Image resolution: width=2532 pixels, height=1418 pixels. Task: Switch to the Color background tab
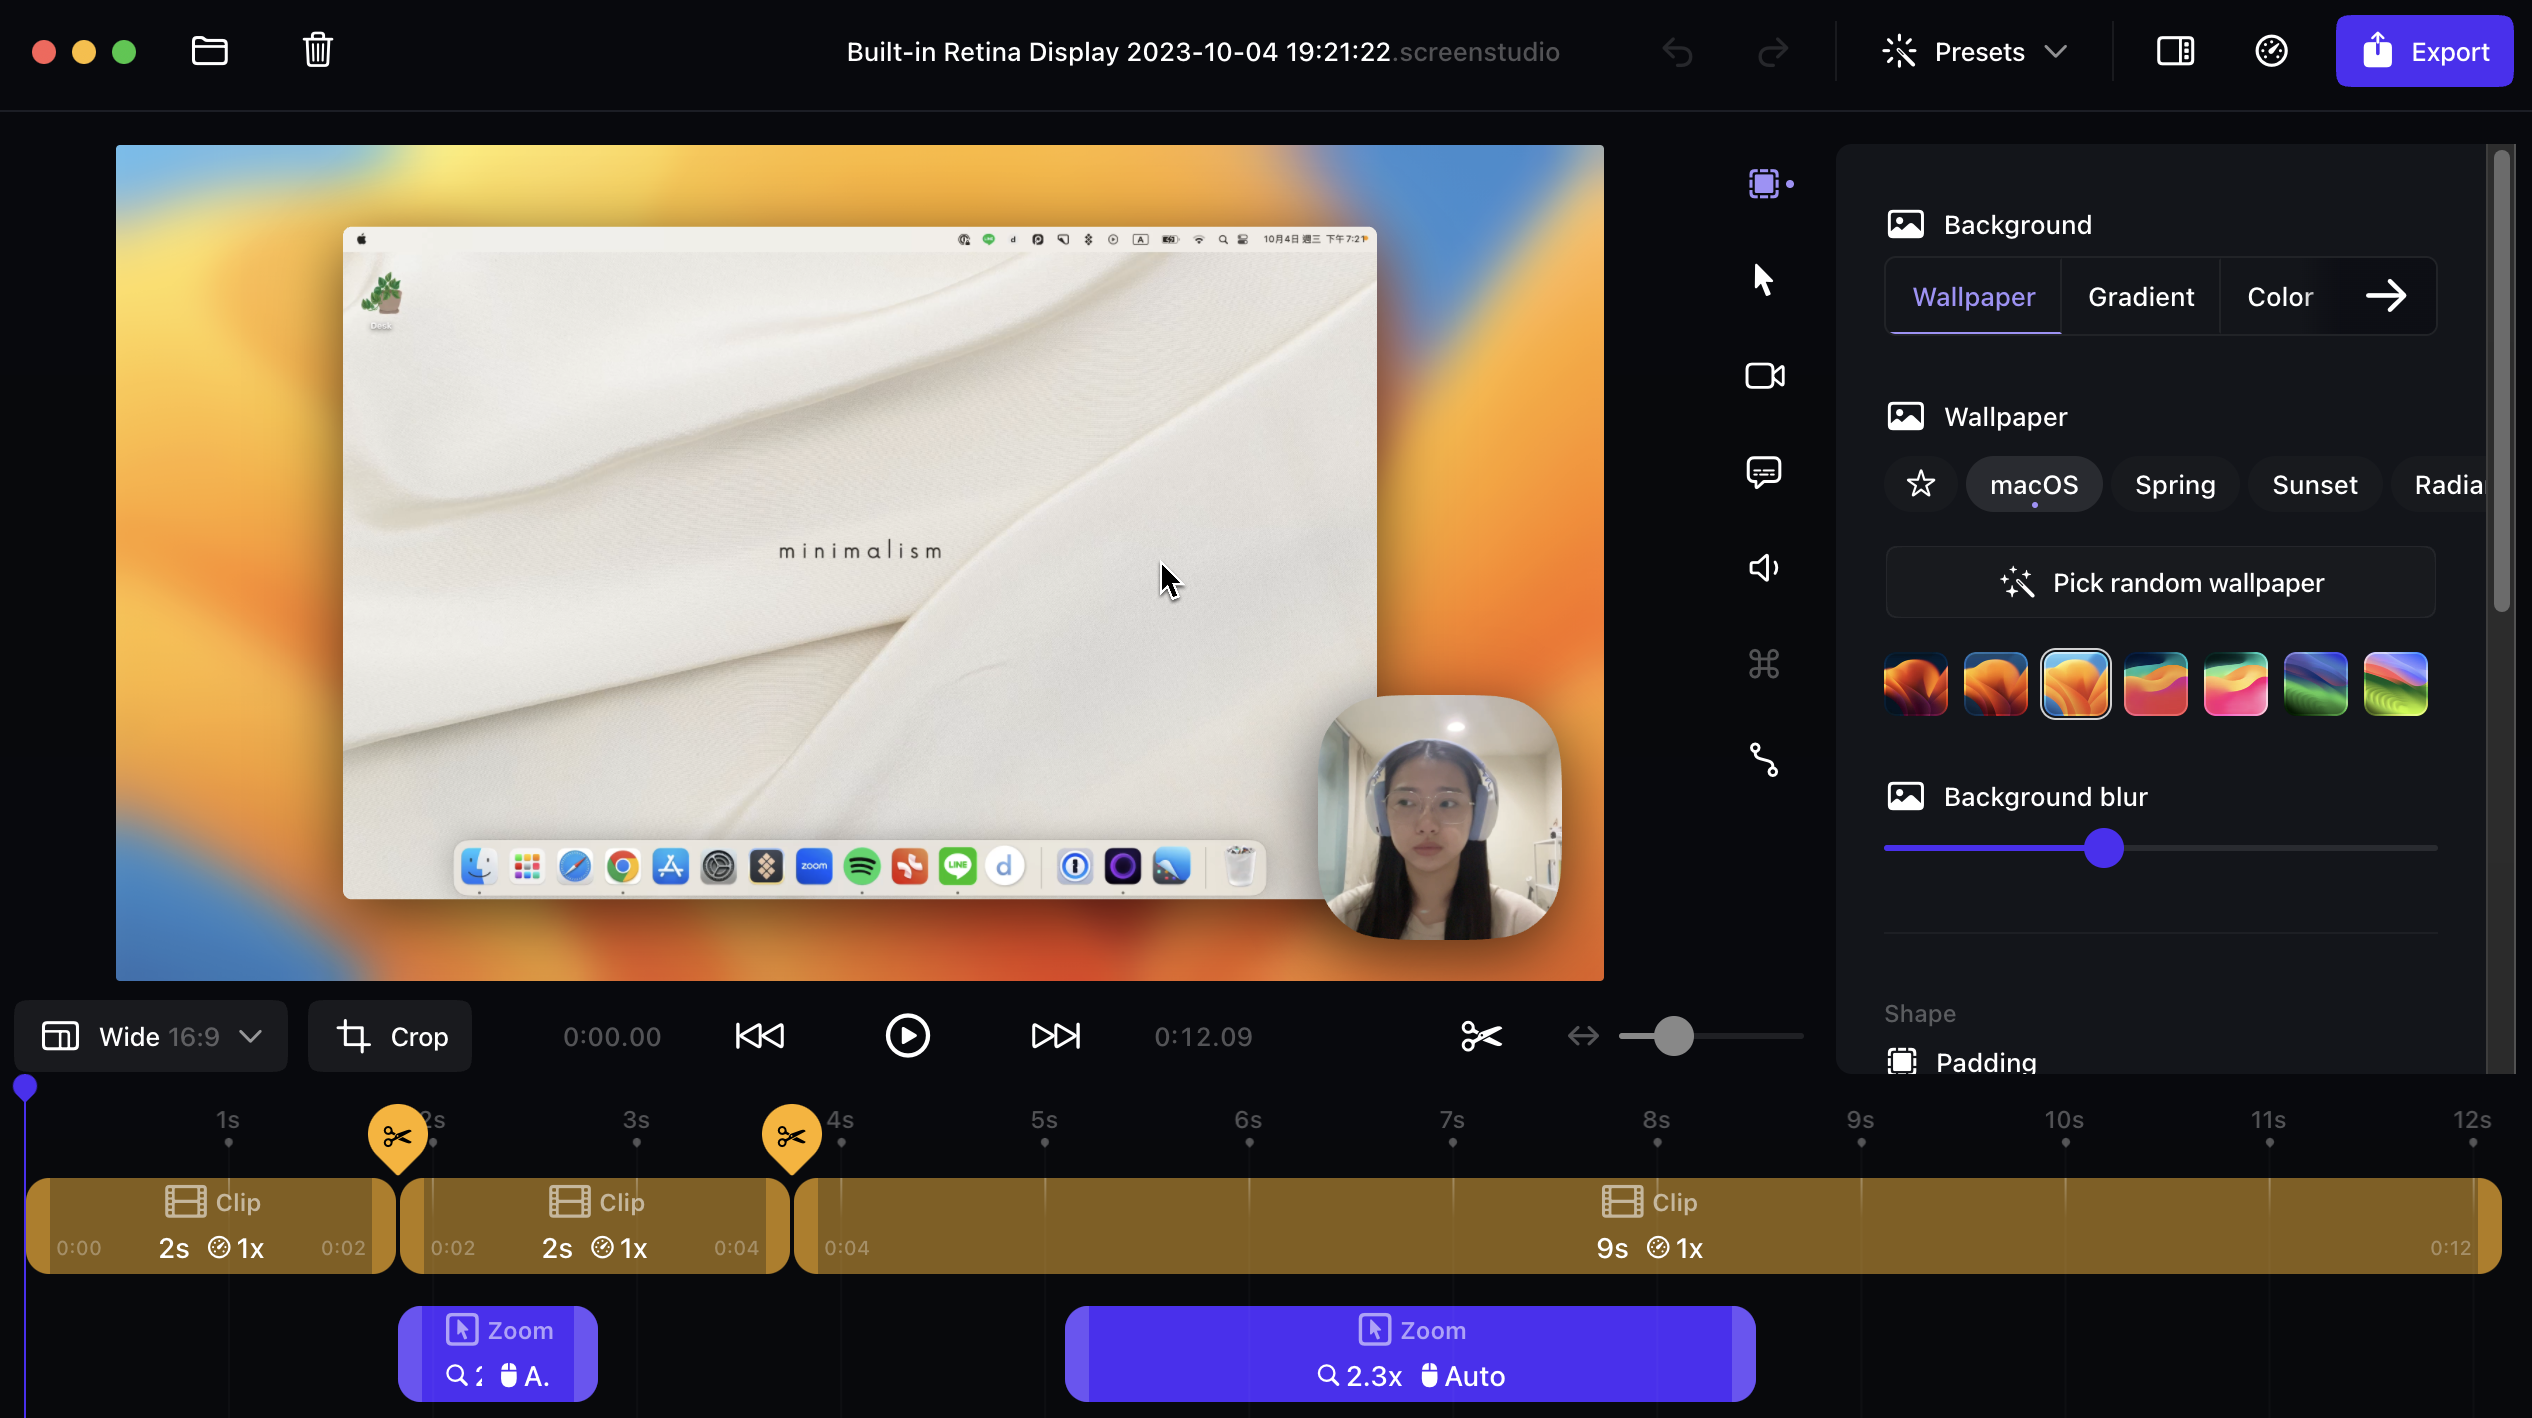(x=2280, y=297)
